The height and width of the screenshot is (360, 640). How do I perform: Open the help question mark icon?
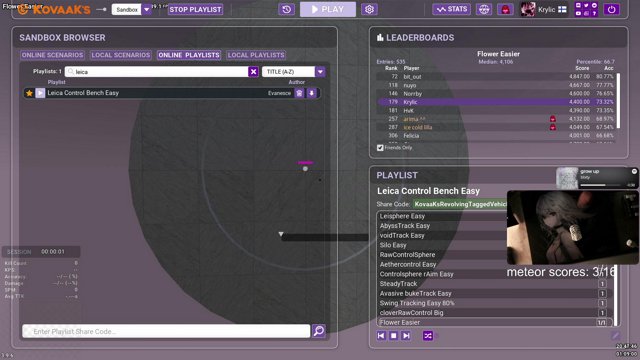(x=594, y=13)
